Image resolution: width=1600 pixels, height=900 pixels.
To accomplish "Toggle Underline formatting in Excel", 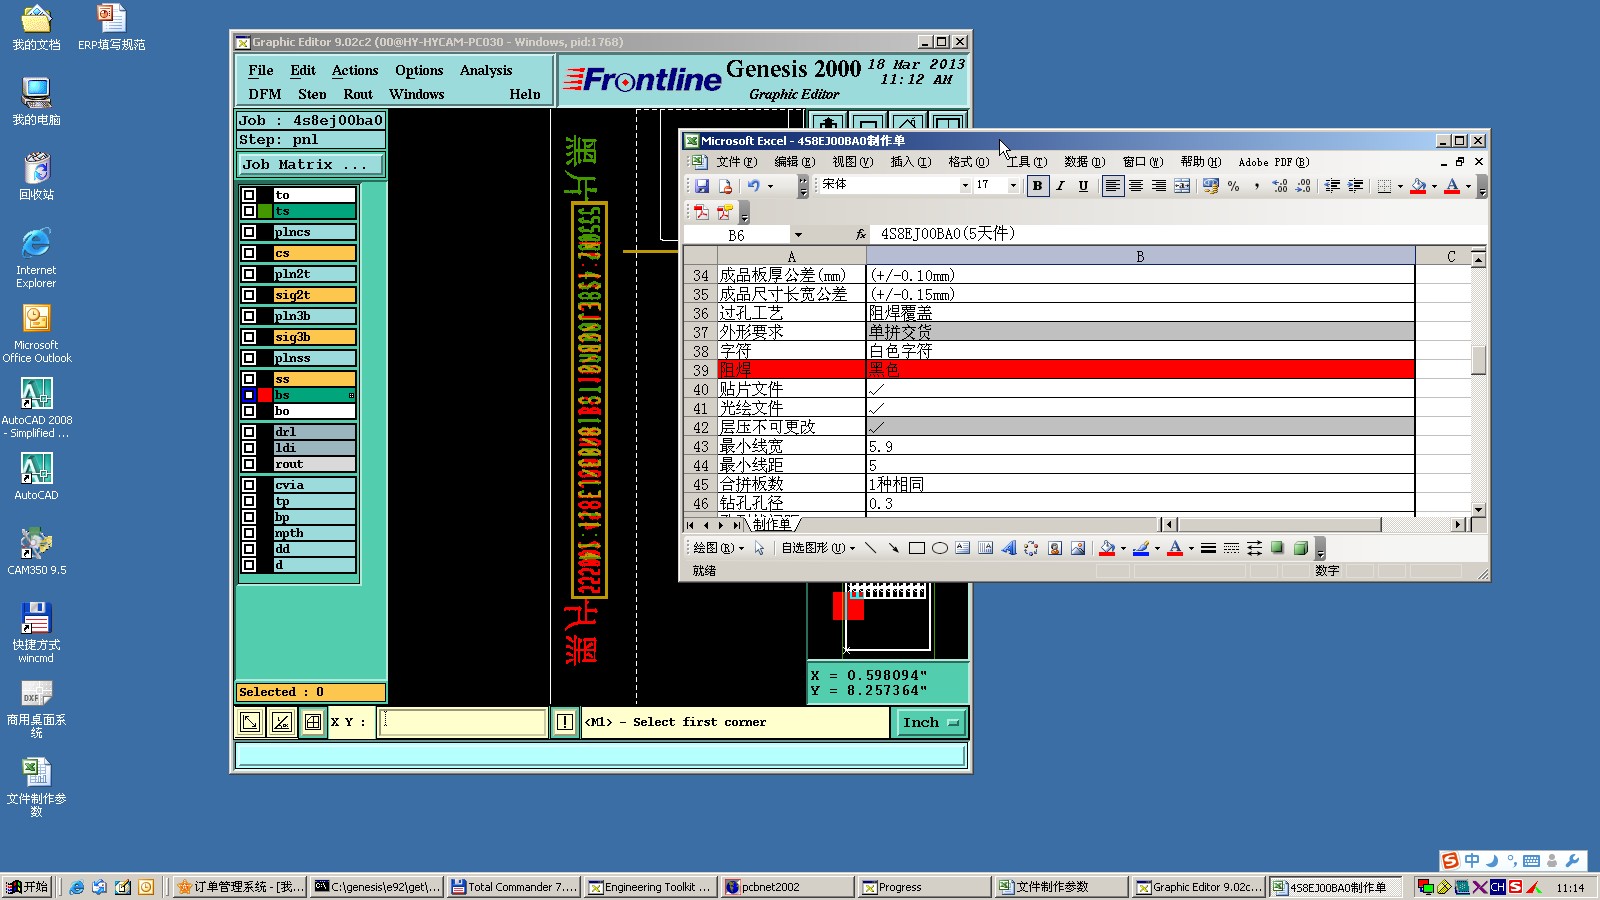I will tap(1083, 186).
